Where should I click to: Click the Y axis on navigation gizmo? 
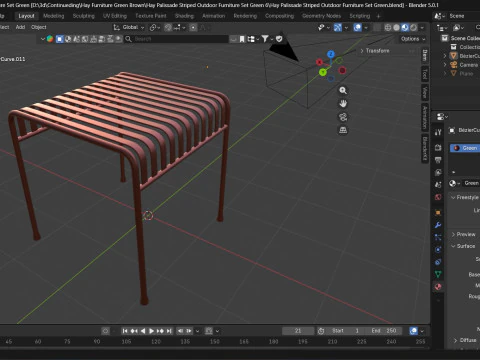coord(322,72)
